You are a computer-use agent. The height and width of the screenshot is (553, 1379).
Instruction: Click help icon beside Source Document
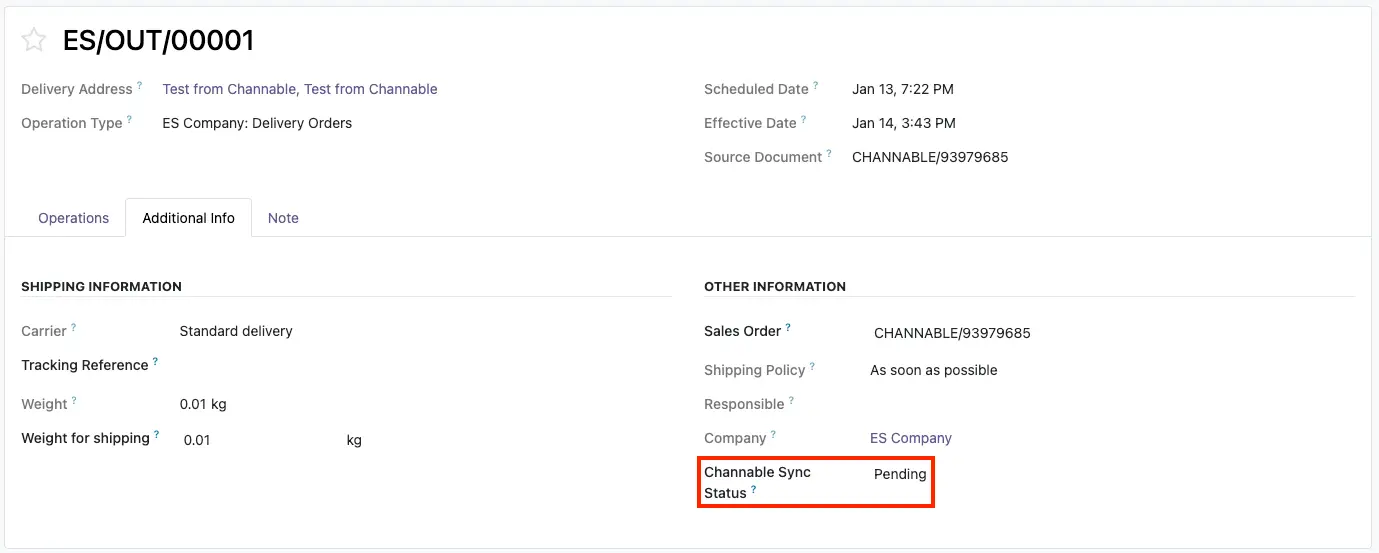pos(829,154)
